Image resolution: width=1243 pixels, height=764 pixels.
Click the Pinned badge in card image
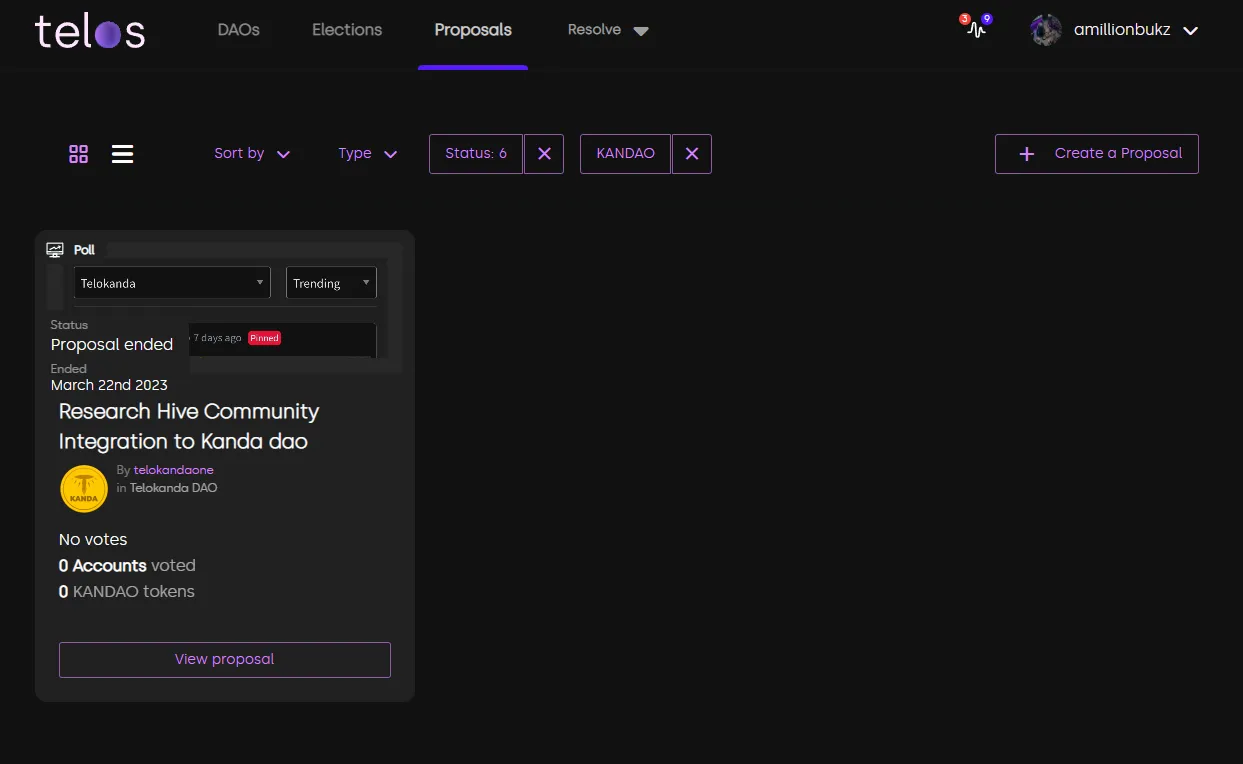click(265, 338)
